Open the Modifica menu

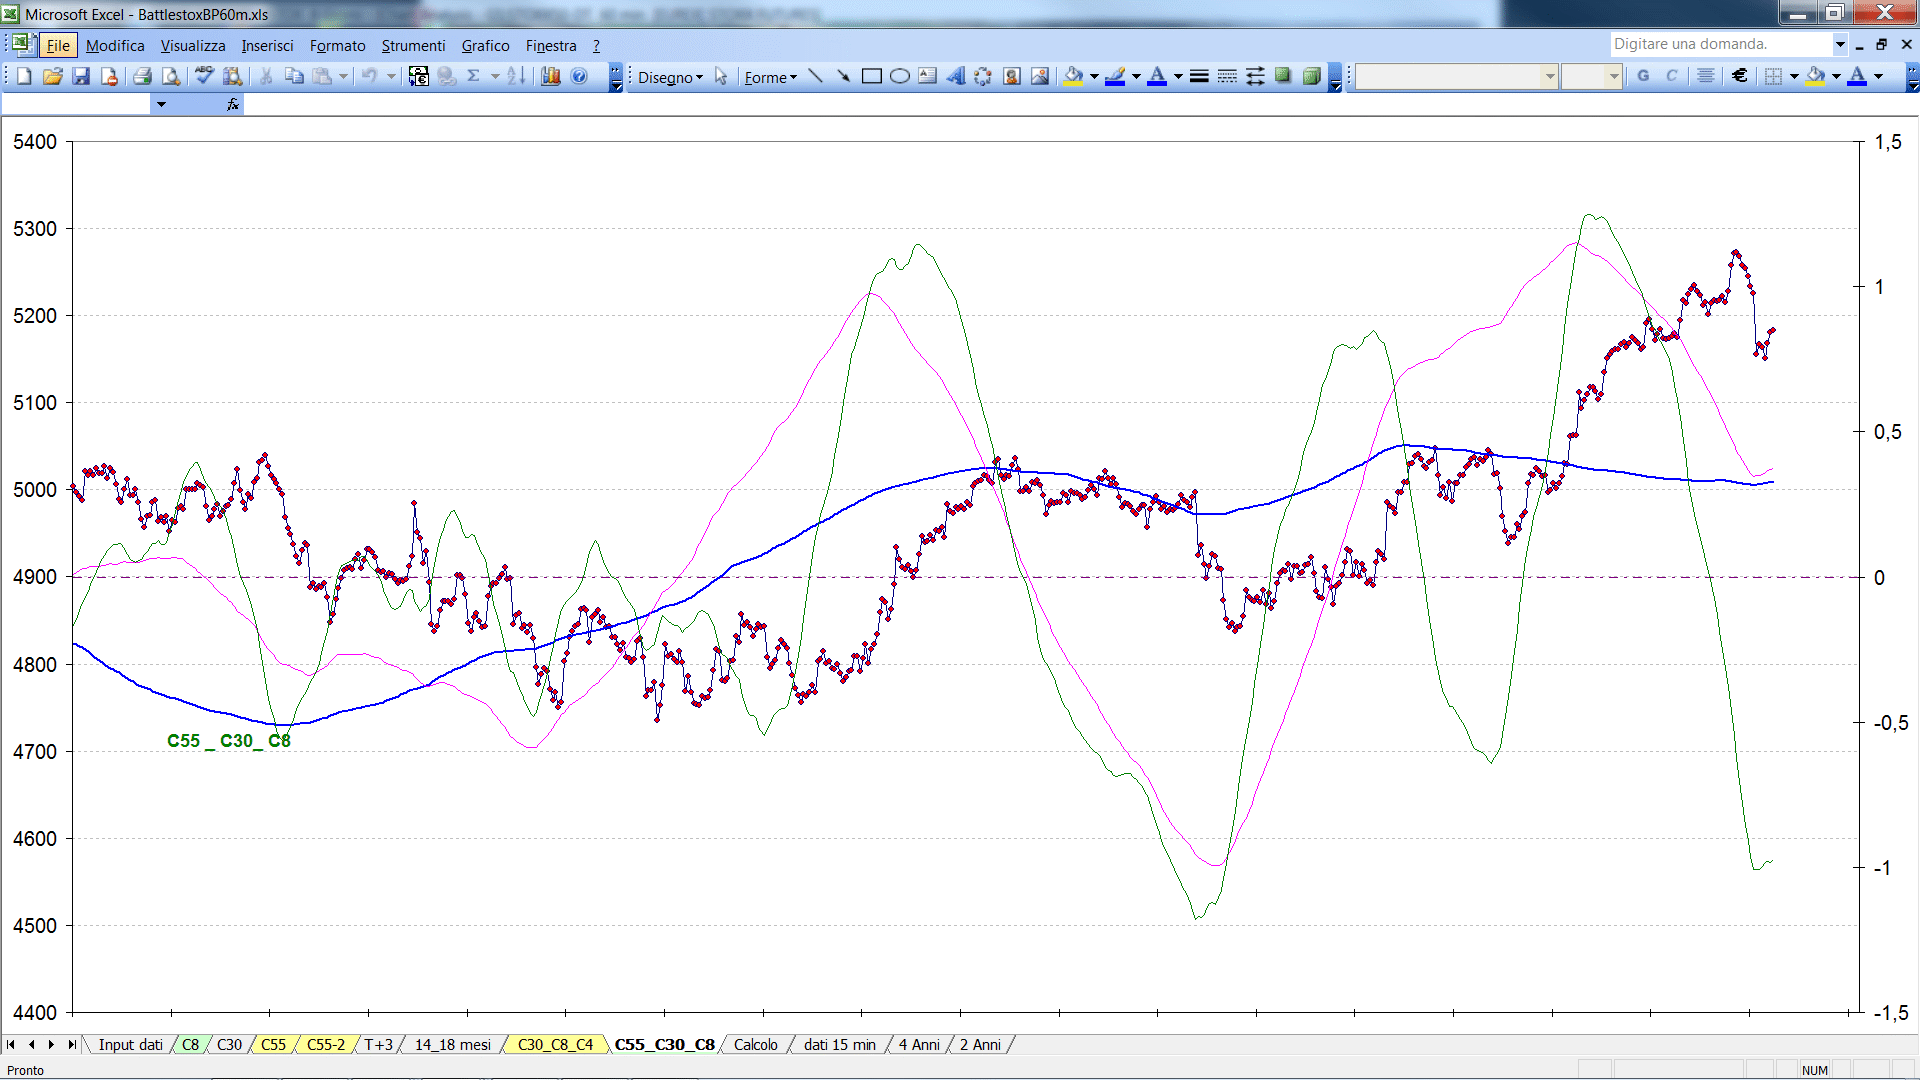pyautogui.click(x=115, y=45)
